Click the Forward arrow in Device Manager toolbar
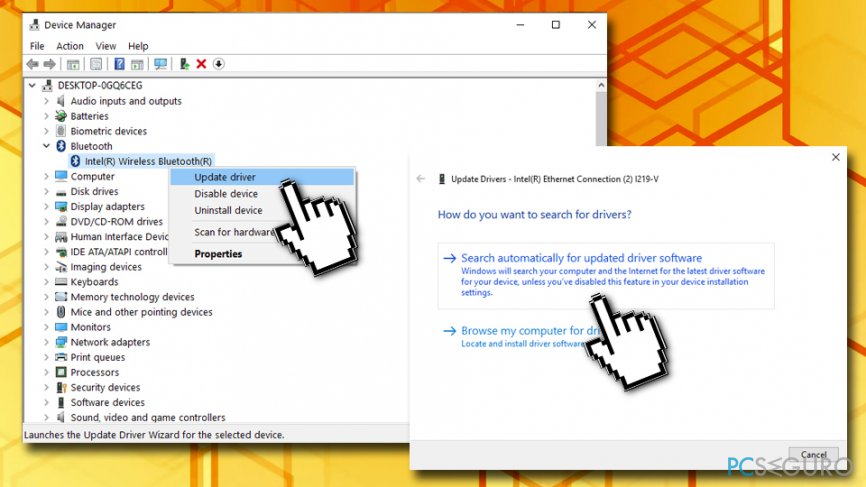Image resolution: width=866 pixels, height=487 pixels. 50,64
